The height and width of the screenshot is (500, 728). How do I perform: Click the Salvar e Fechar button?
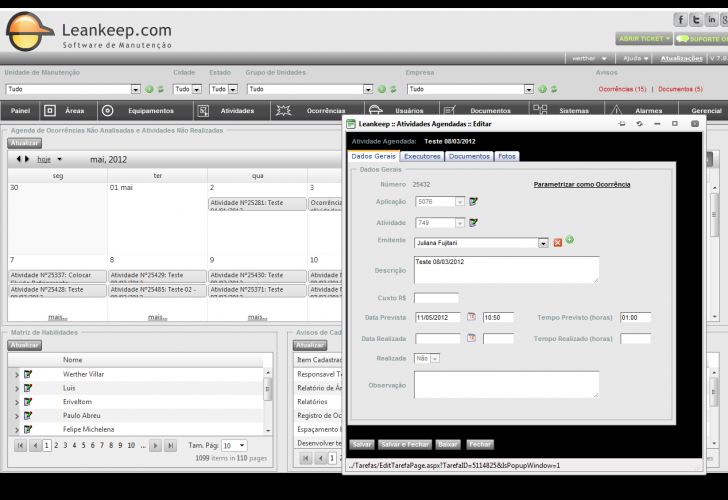tap(405, 444)
